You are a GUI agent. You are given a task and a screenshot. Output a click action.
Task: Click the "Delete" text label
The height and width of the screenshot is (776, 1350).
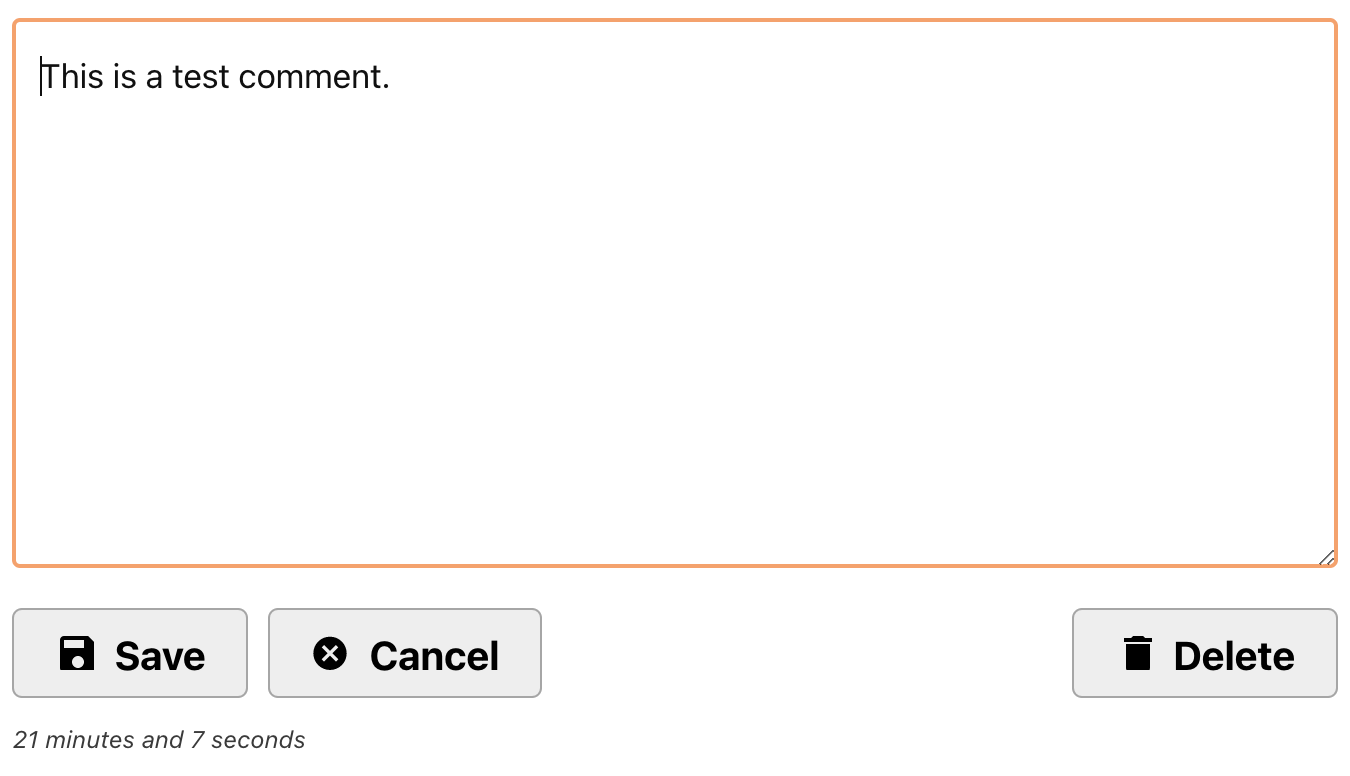1234,656
